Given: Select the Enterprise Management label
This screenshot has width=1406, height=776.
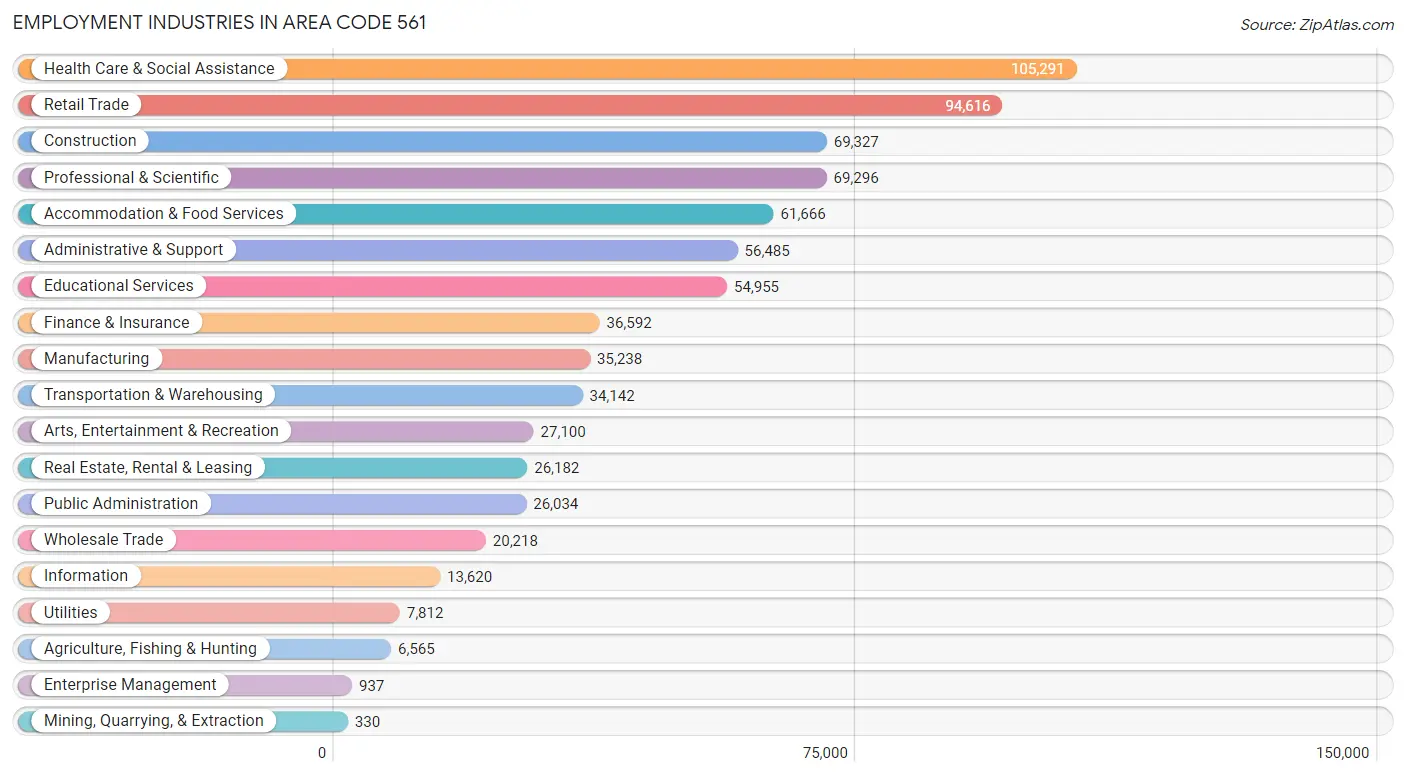Looking at the screenshot, I should pyautogui.click(x=130, y=684).
